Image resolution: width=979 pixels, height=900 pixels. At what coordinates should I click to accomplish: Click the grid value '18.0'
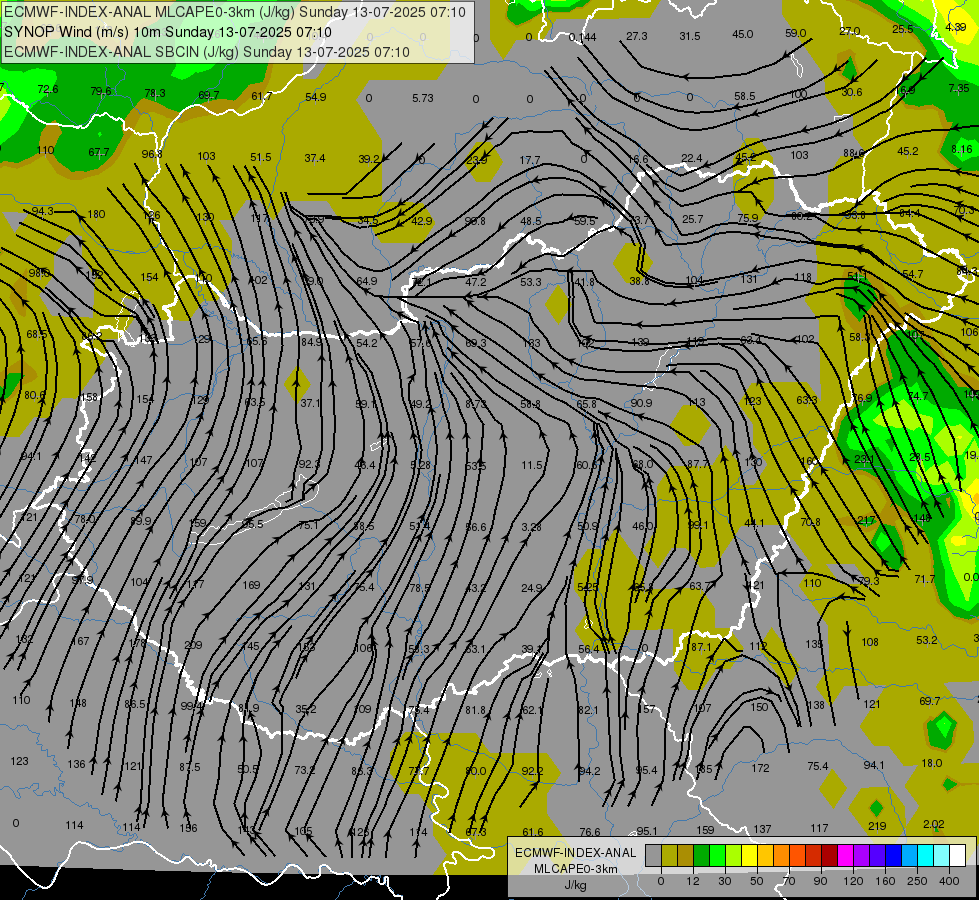tap(932, 763)
